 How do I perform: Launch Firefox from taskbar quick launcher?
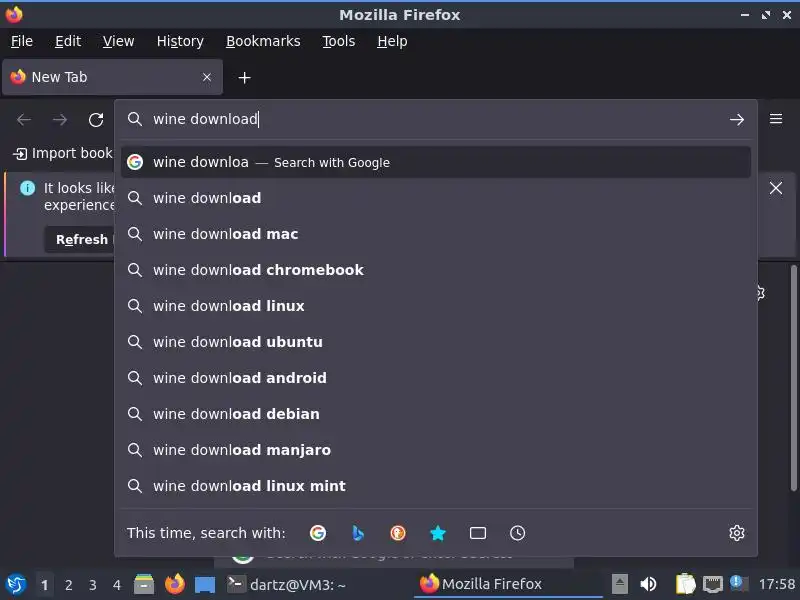click(x=175, y=584)
